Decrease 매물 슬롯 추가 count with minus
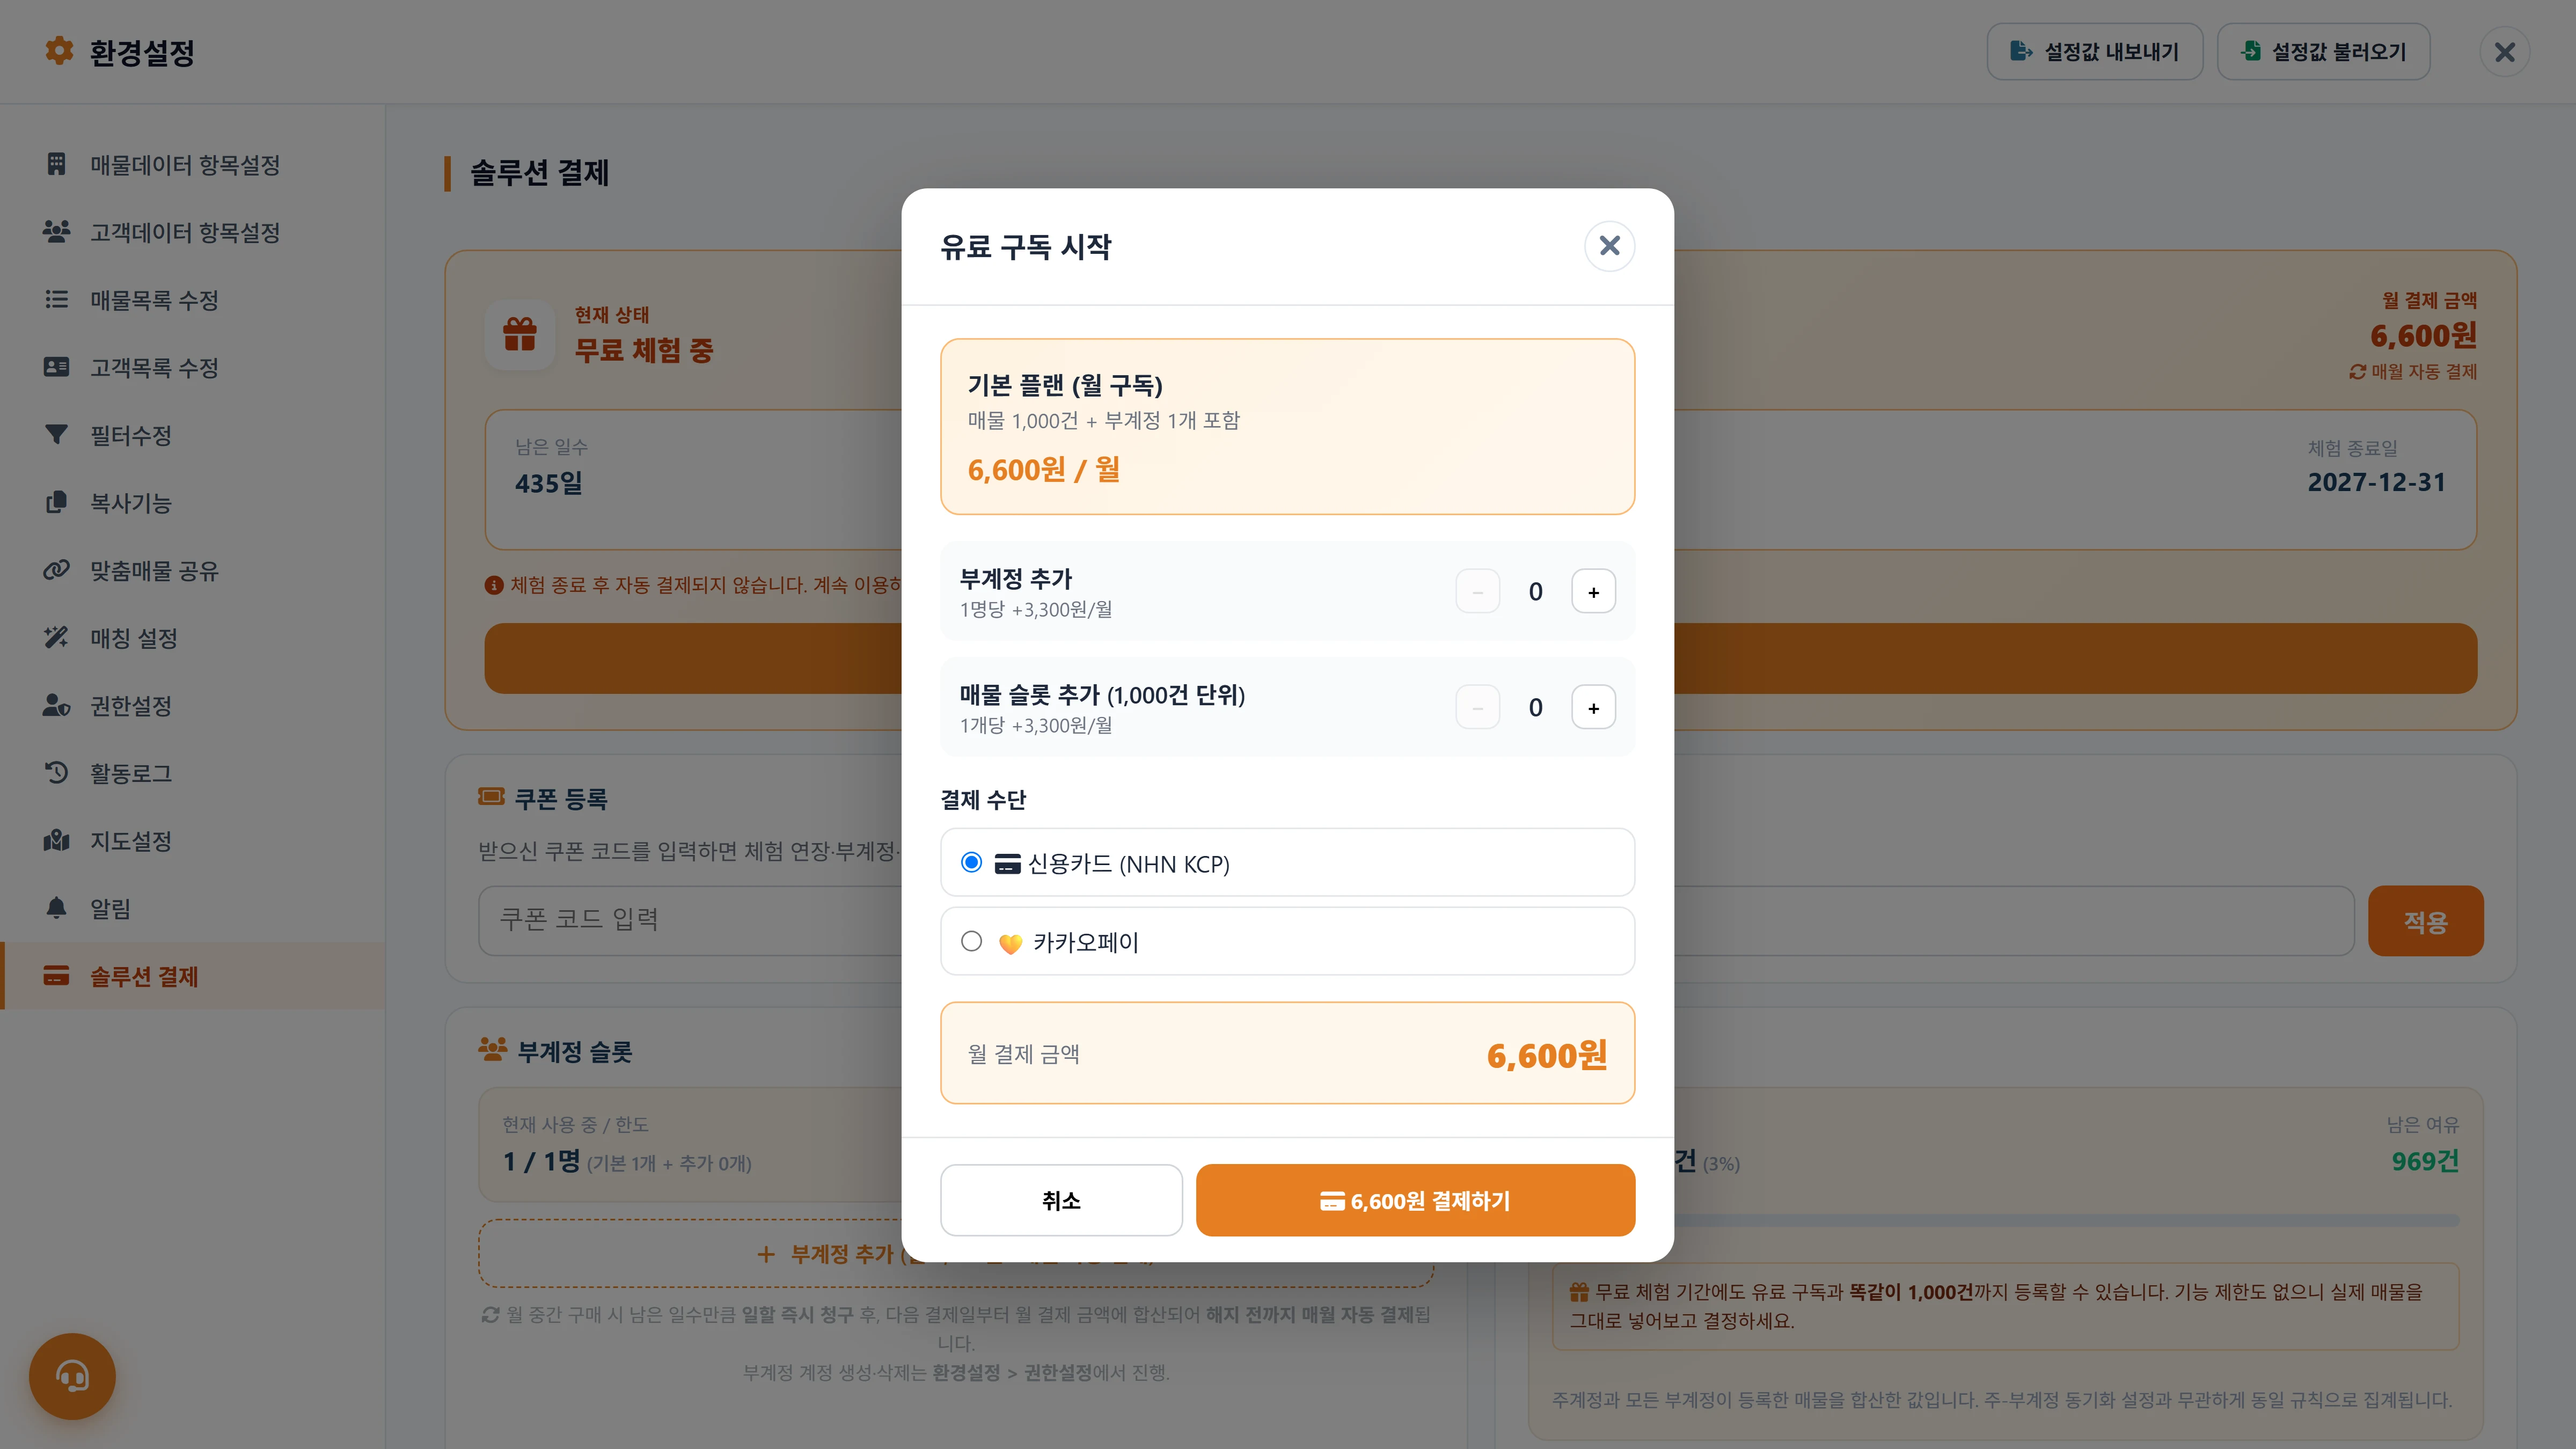 pos(1477,707)
